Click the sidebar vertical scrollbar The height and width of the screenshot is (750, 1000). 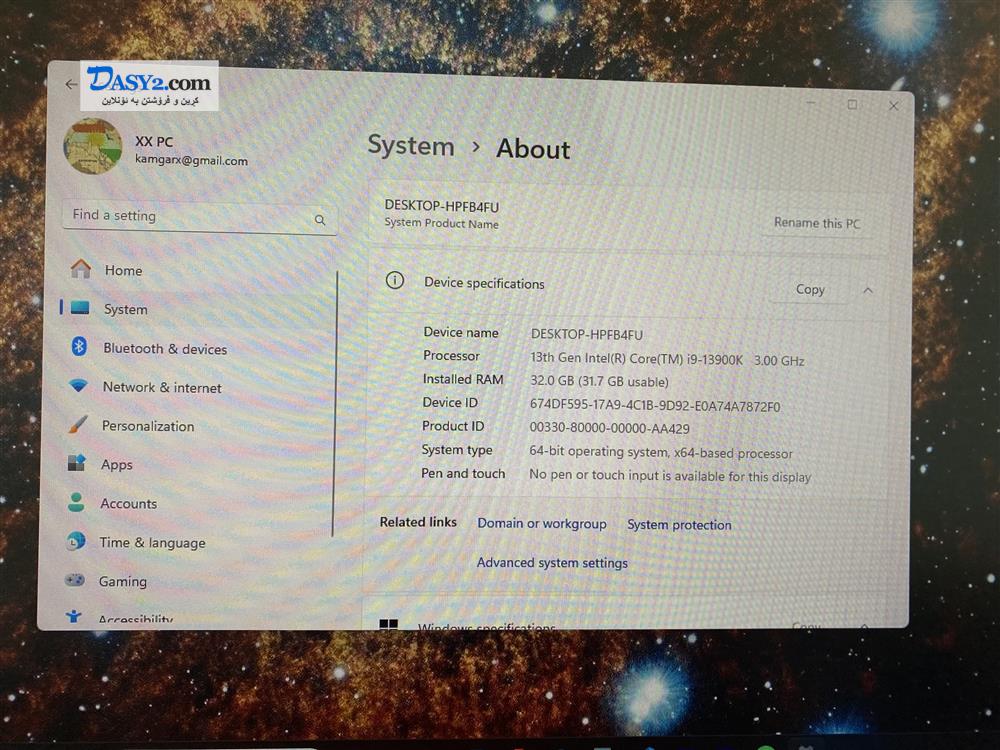click(335, 404)
